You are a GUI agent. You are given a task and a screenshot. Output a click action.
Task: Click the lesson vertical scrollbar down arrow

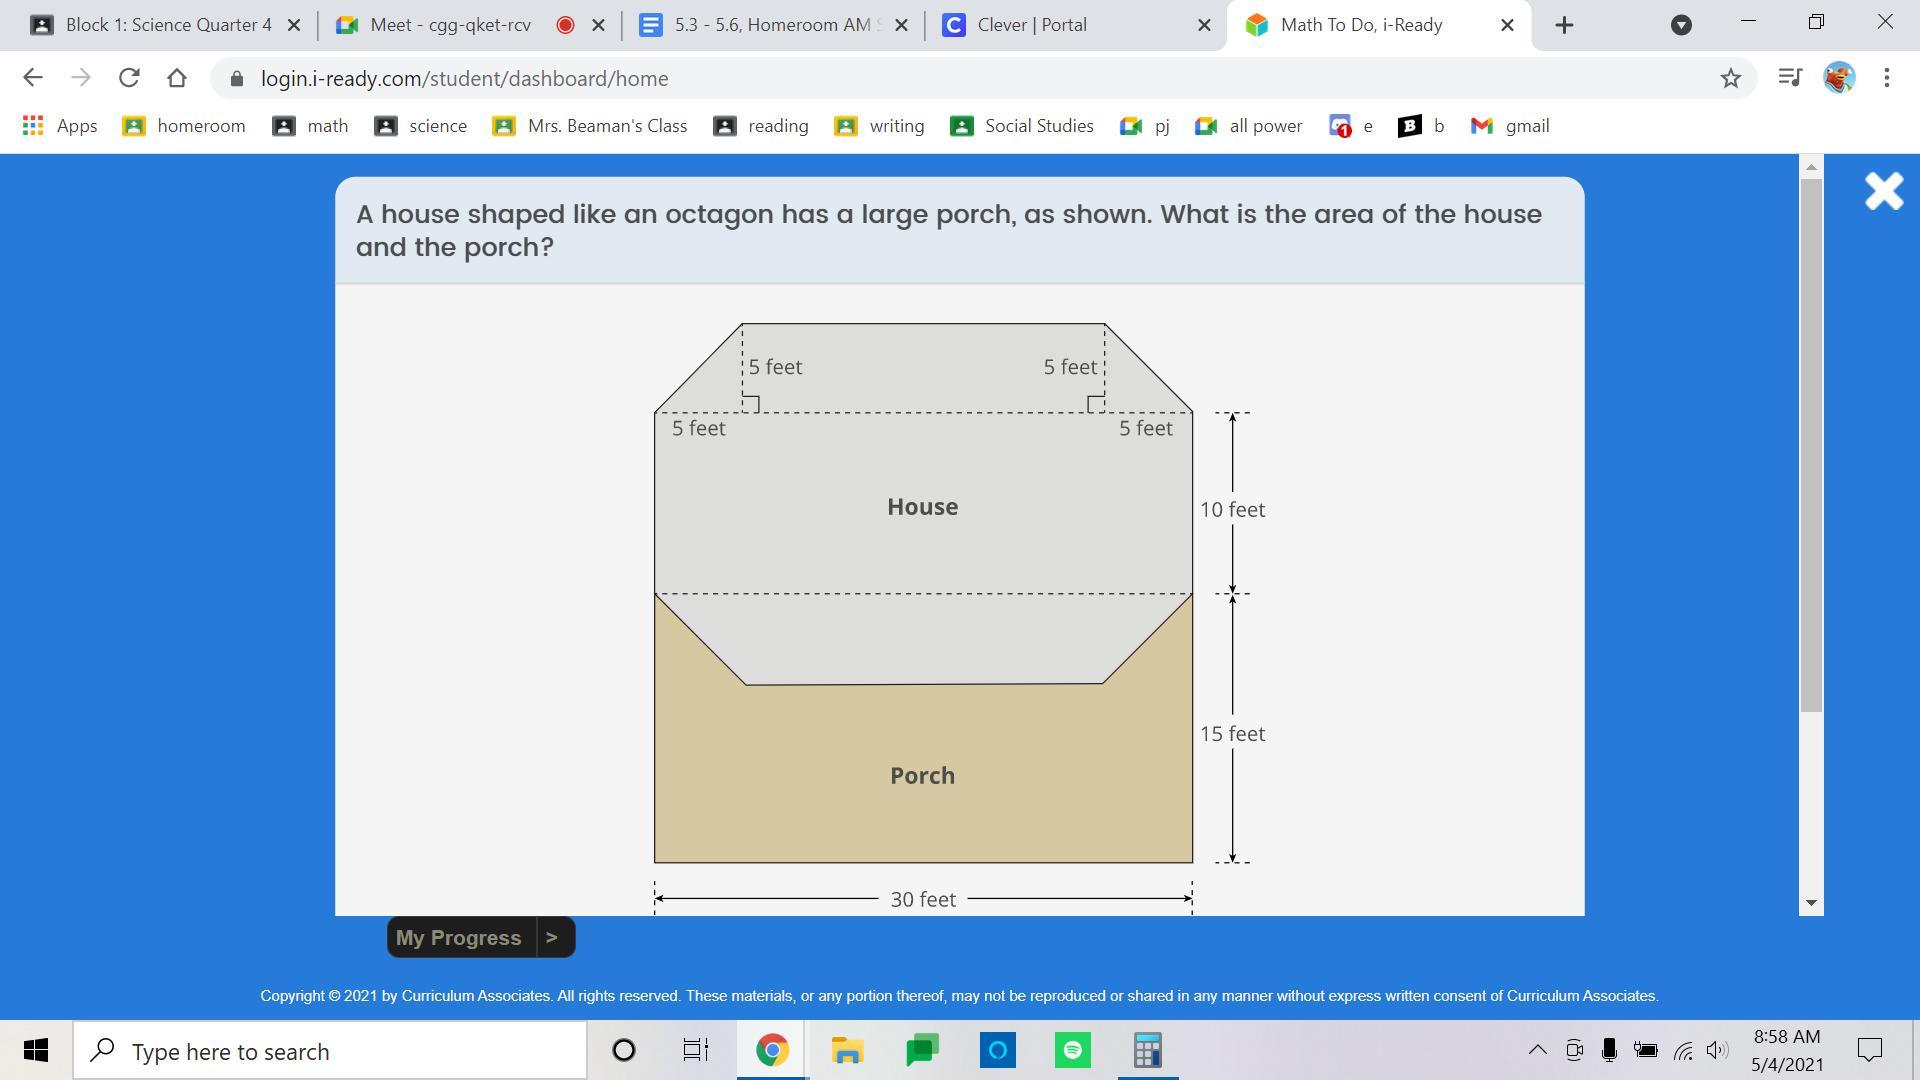(x=1811, y=902)
